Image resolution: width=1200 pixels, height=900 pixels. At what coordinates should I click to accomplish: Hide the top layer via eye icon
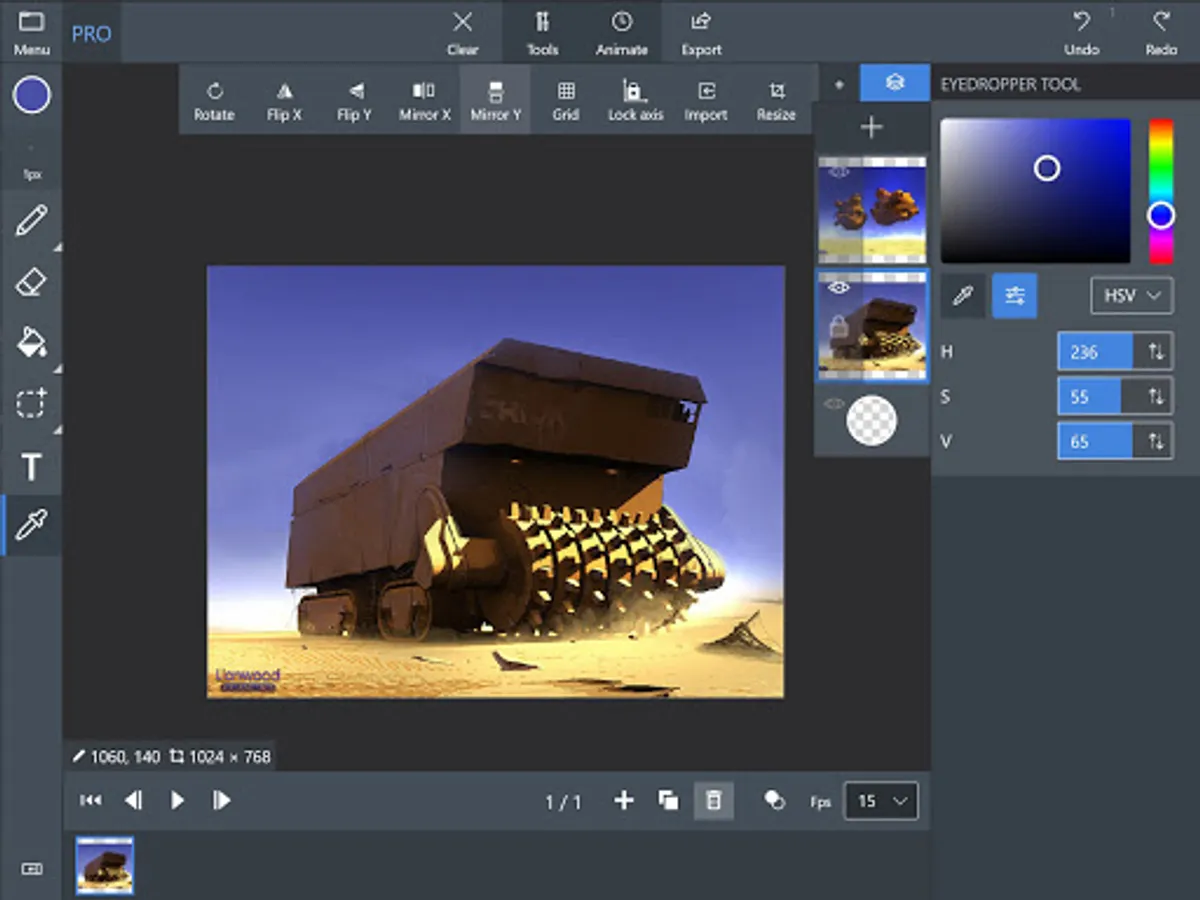pos(839,172)
